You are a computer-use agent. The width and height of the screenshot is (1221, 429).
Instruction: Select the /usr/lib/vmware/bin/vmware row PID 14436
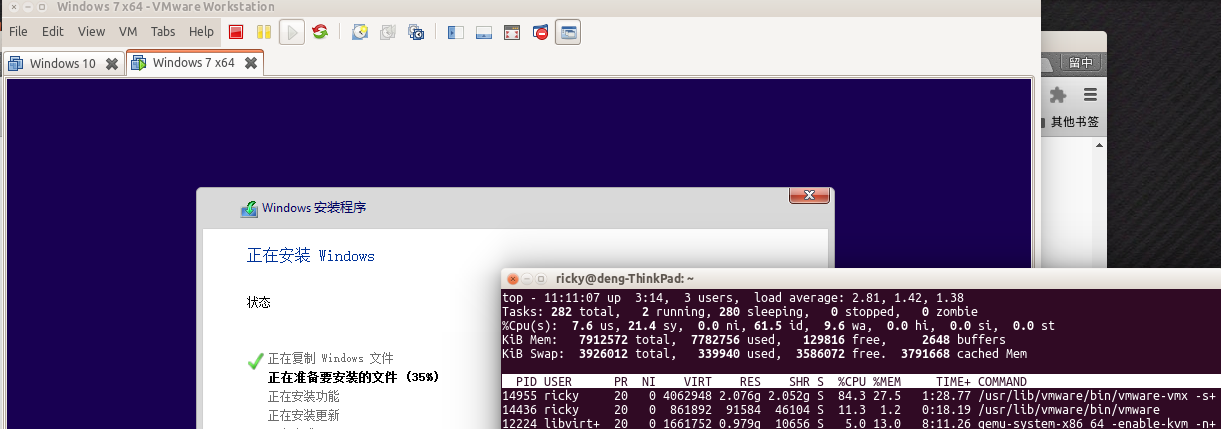click(x=861, y=409)
